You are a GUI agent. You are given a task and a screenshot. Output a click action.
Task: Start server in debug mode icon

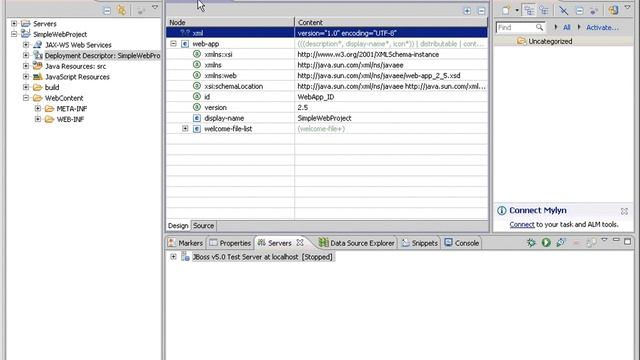tap(531, 243)
